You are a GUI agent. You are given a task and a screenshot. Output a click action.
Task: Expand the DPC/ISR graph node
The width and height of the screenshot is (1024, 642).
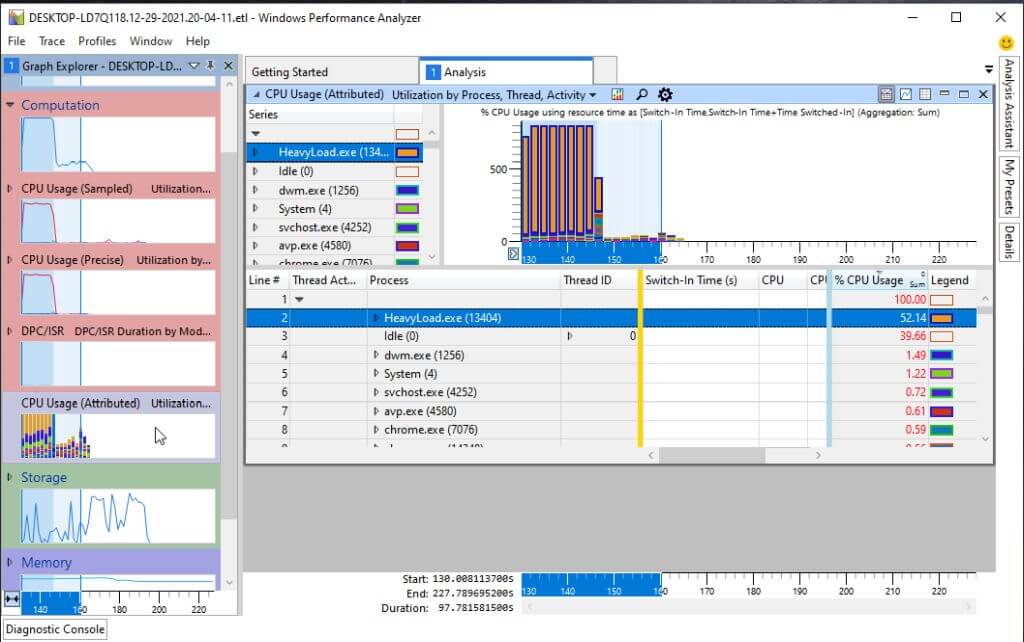click(10, 331)
